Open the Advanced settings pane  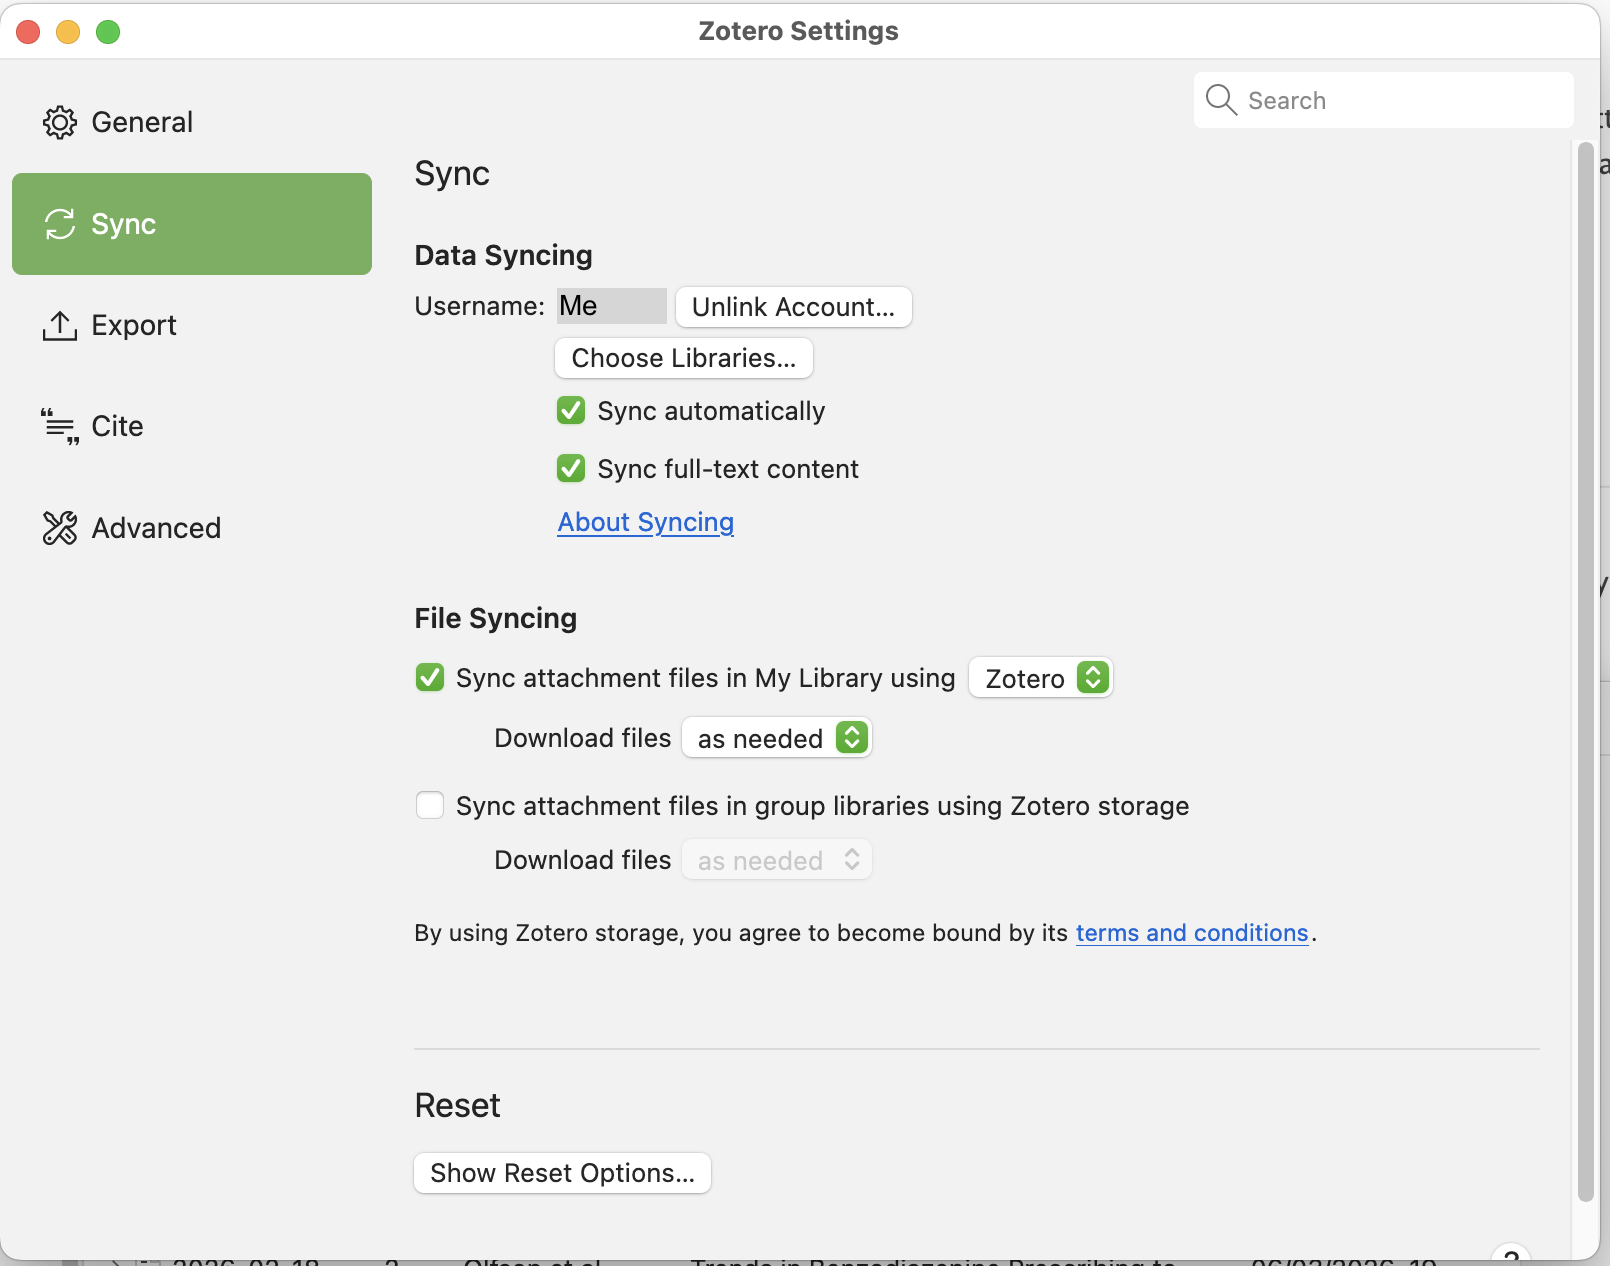point(192,527)
